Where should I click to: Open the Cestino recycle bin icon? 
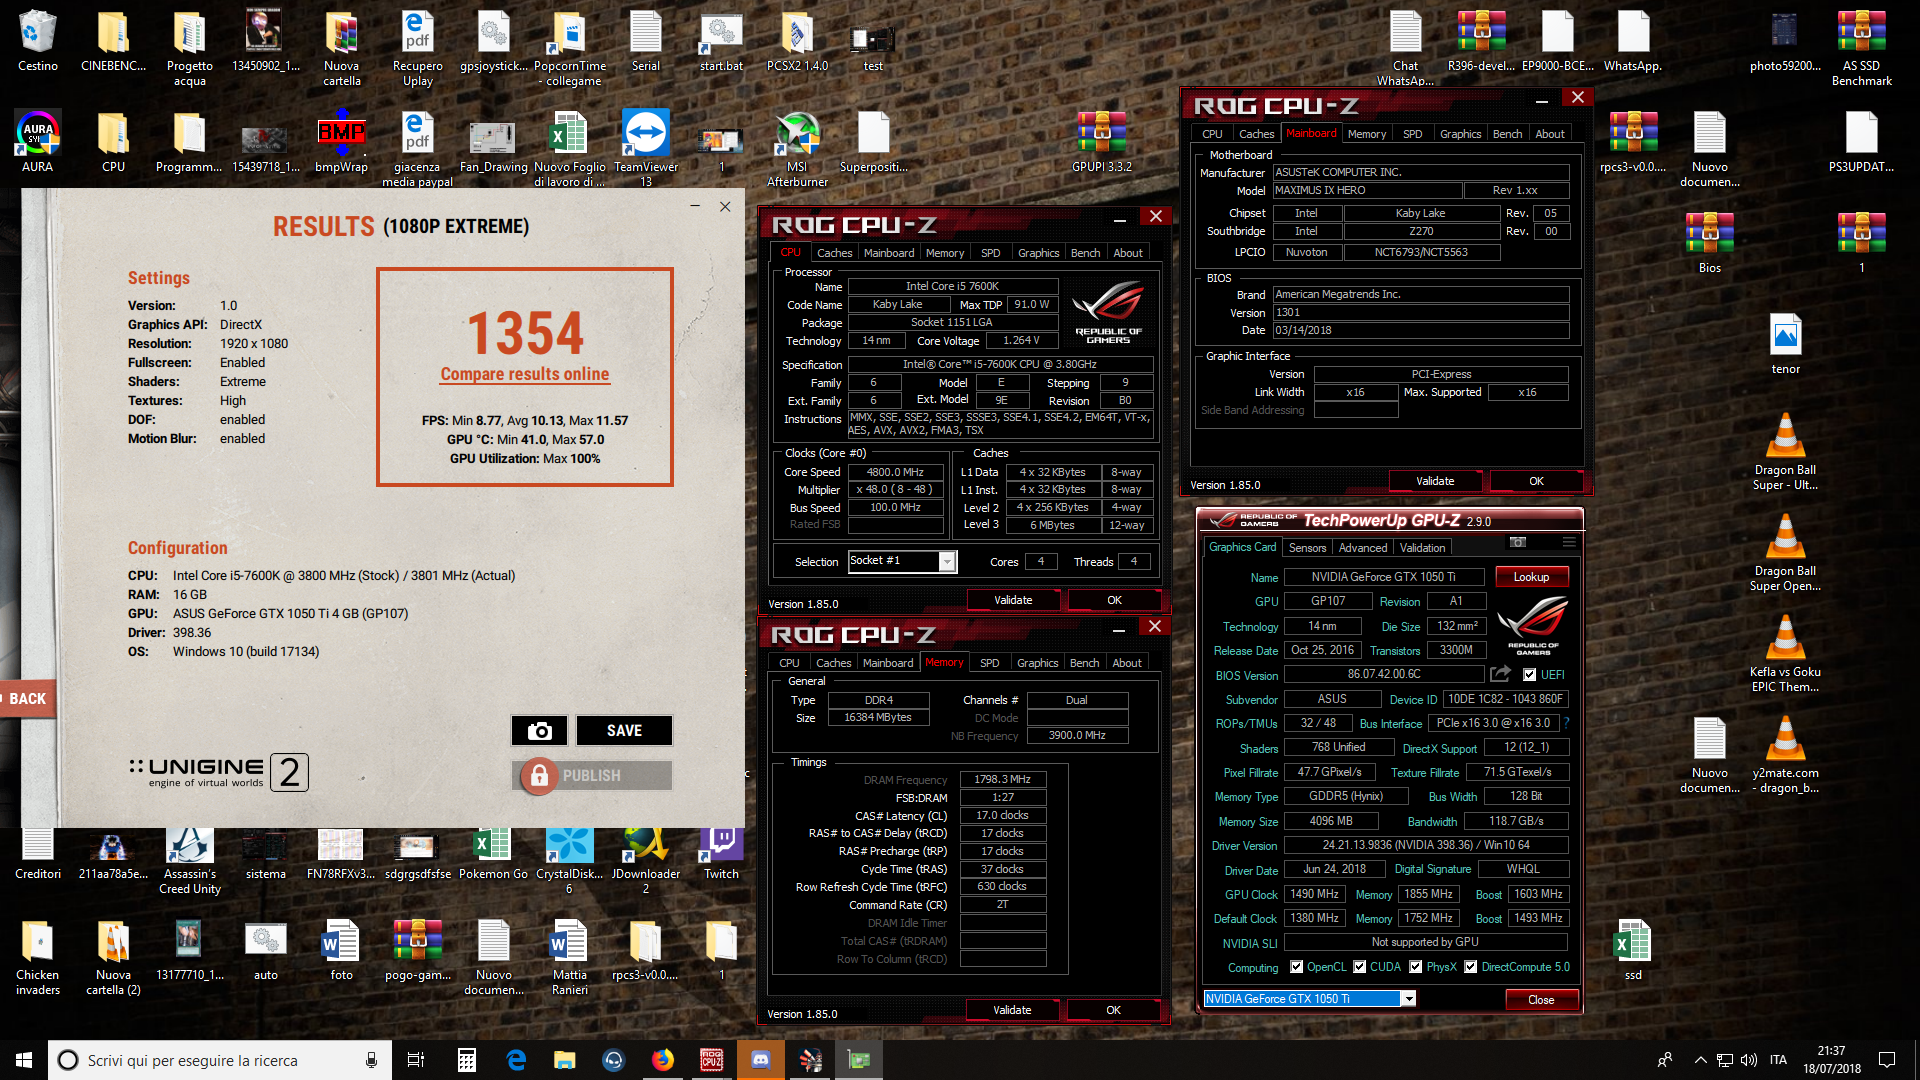click(x=37, y=40)
